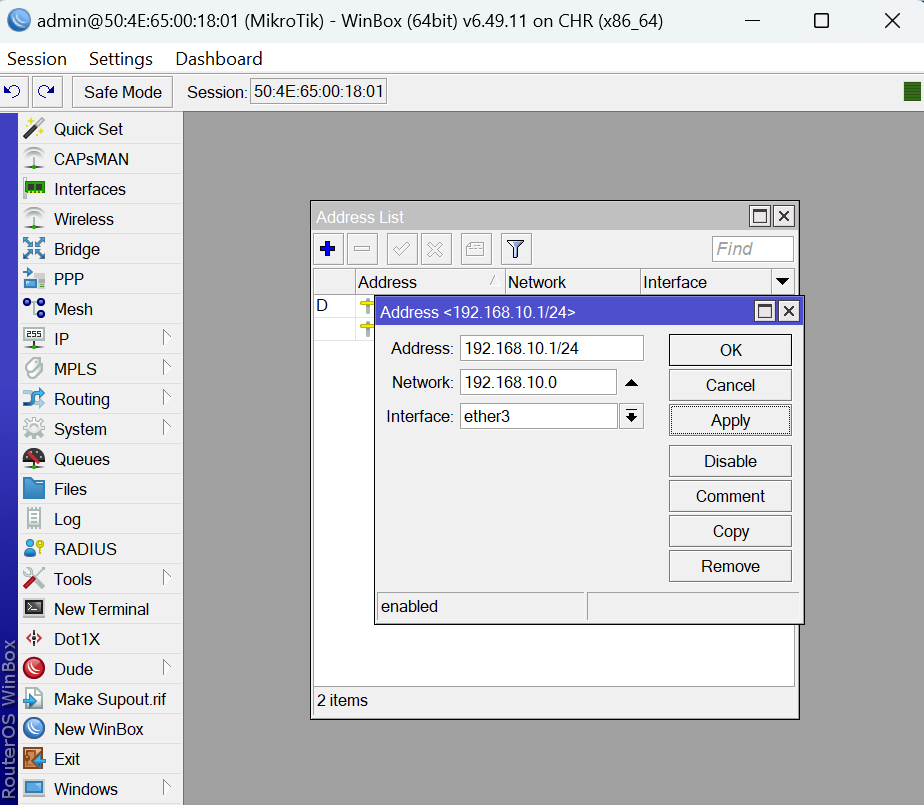Image resolution: width=924 pixels, height=805 pixels.
Task: Open the Log entry
Action: point(100,520)
